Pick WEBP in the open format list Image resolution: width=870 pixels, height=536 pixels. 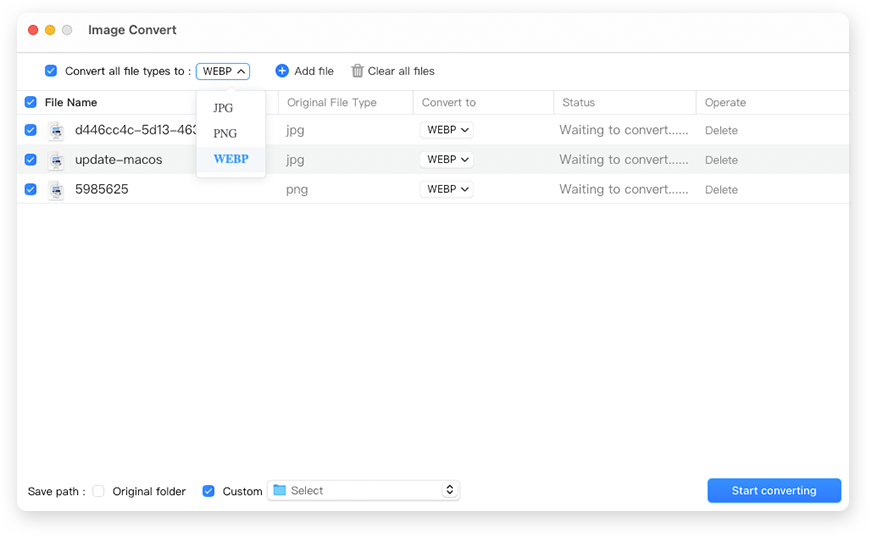coord(231,159)
